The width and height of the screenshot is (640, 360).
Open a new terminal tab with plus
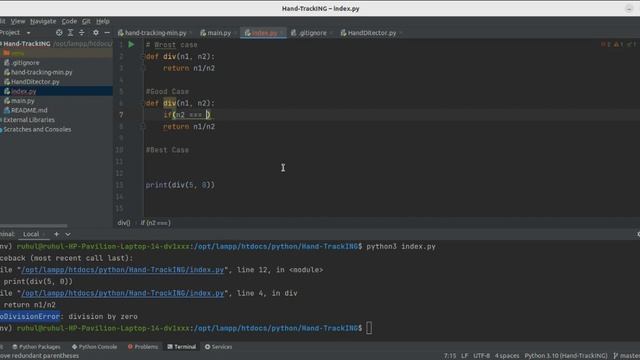(x=56, y=234)
